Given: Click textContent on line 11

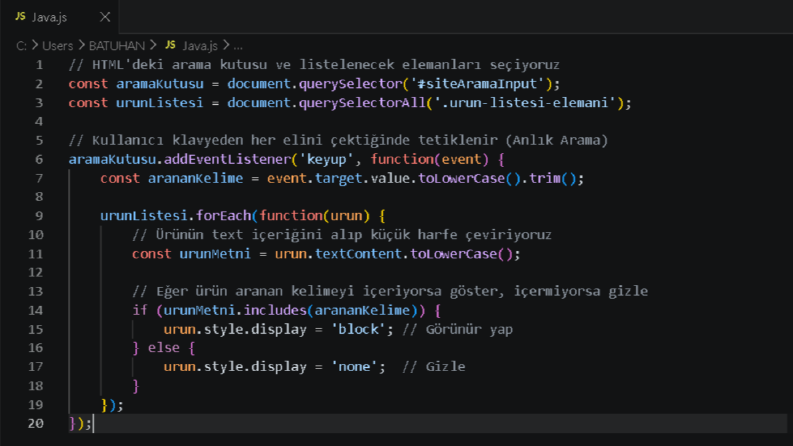Looking at the screenshot, I should point(358,254).
